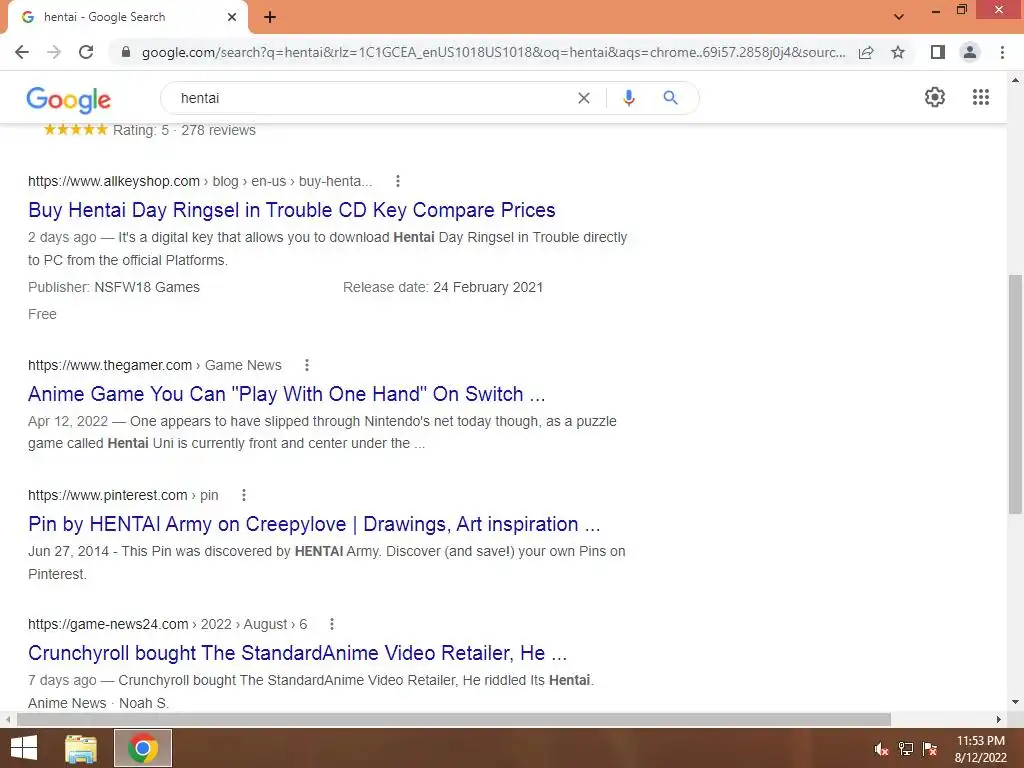Click the share page icon in address bar

[866, 52]
